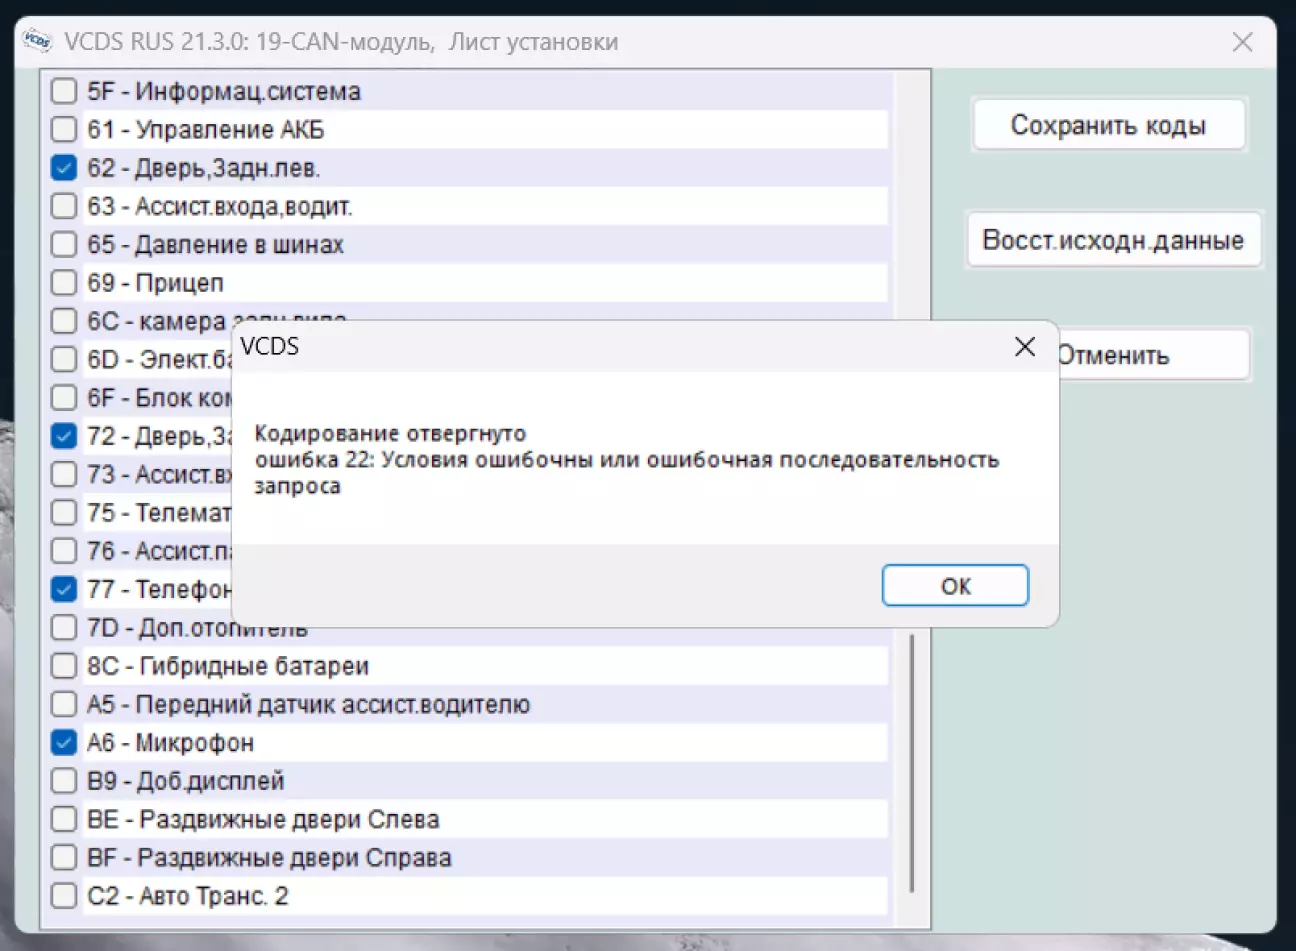Click OK in the VCDS error dialog
This screenshot has height=951, width=1296.
pyautogui.click(x=954, y=586)
